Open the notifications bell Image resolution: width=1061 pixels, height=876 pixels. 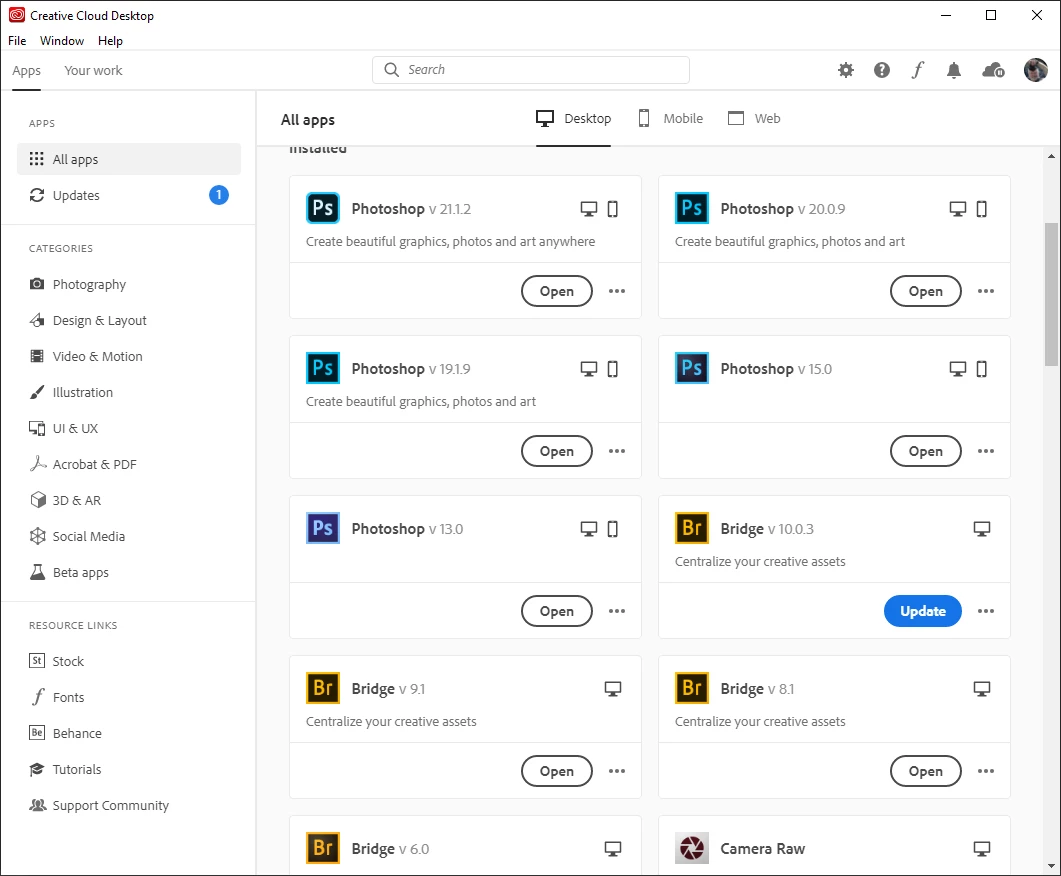click(x=953, y=70)
